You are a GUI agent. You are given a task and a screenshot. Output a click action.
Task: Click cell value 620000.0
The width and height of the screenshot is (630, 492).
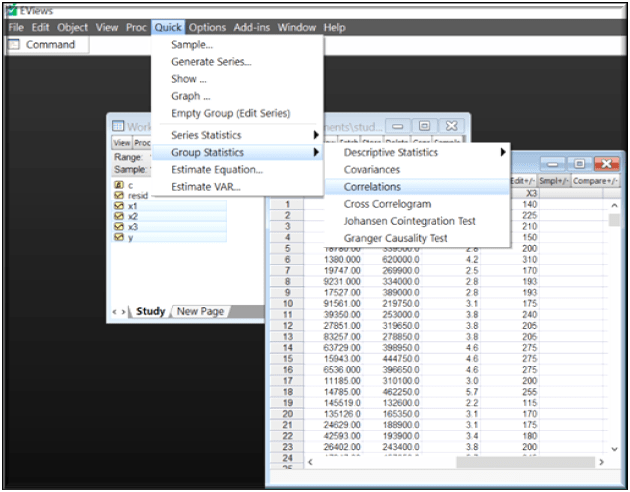click(x=401, y=260)
